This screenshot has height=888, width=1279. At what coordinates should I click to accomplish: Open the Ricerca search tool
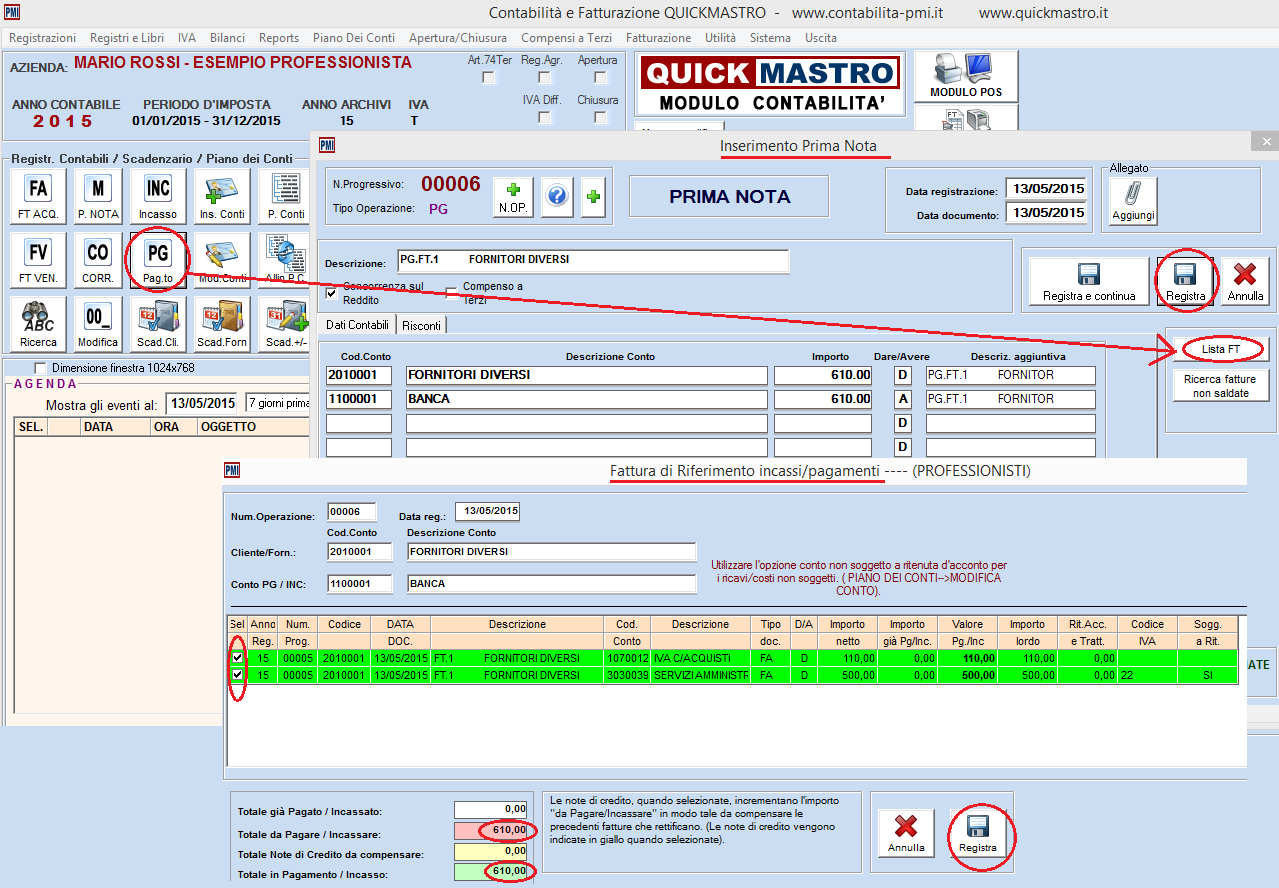(39, 323)
